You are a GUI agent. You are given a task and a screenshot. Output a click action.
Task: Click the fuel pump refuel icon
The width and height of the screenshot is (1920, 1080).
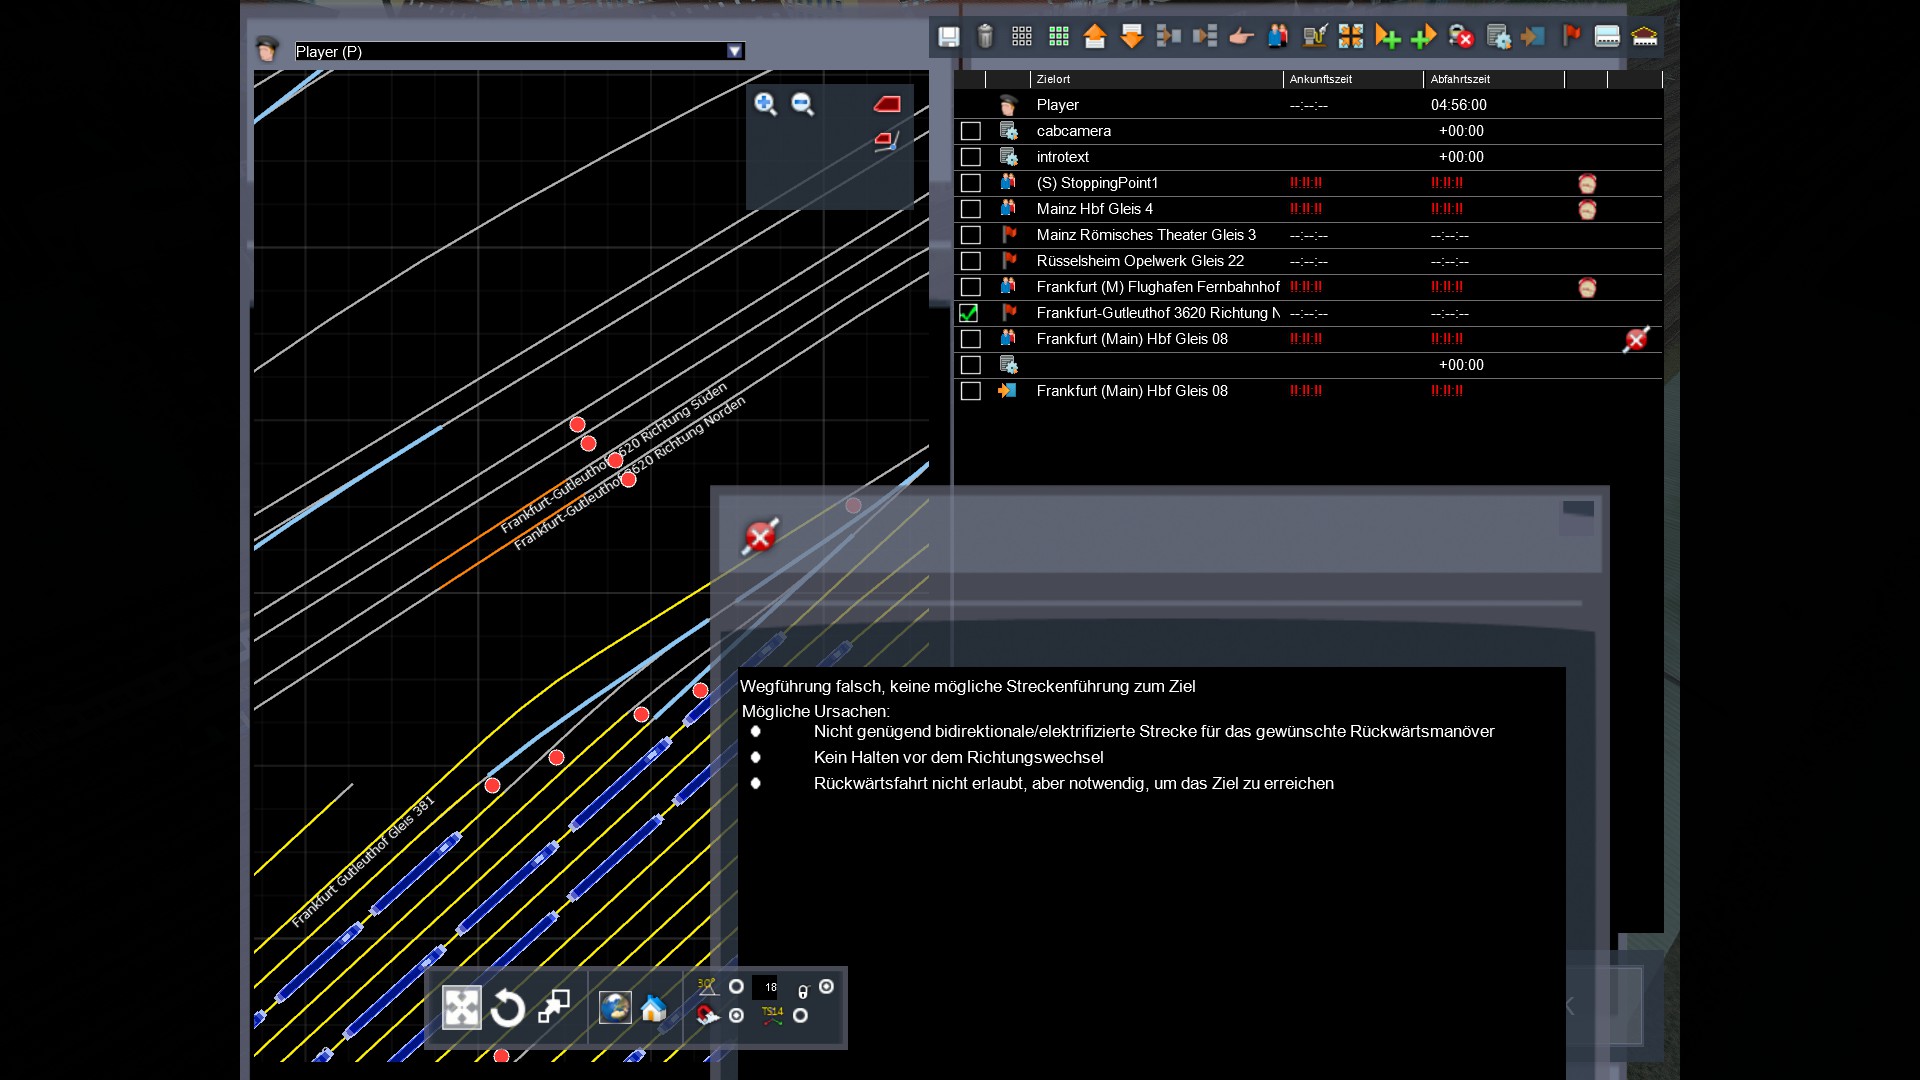click(1314, 37)
